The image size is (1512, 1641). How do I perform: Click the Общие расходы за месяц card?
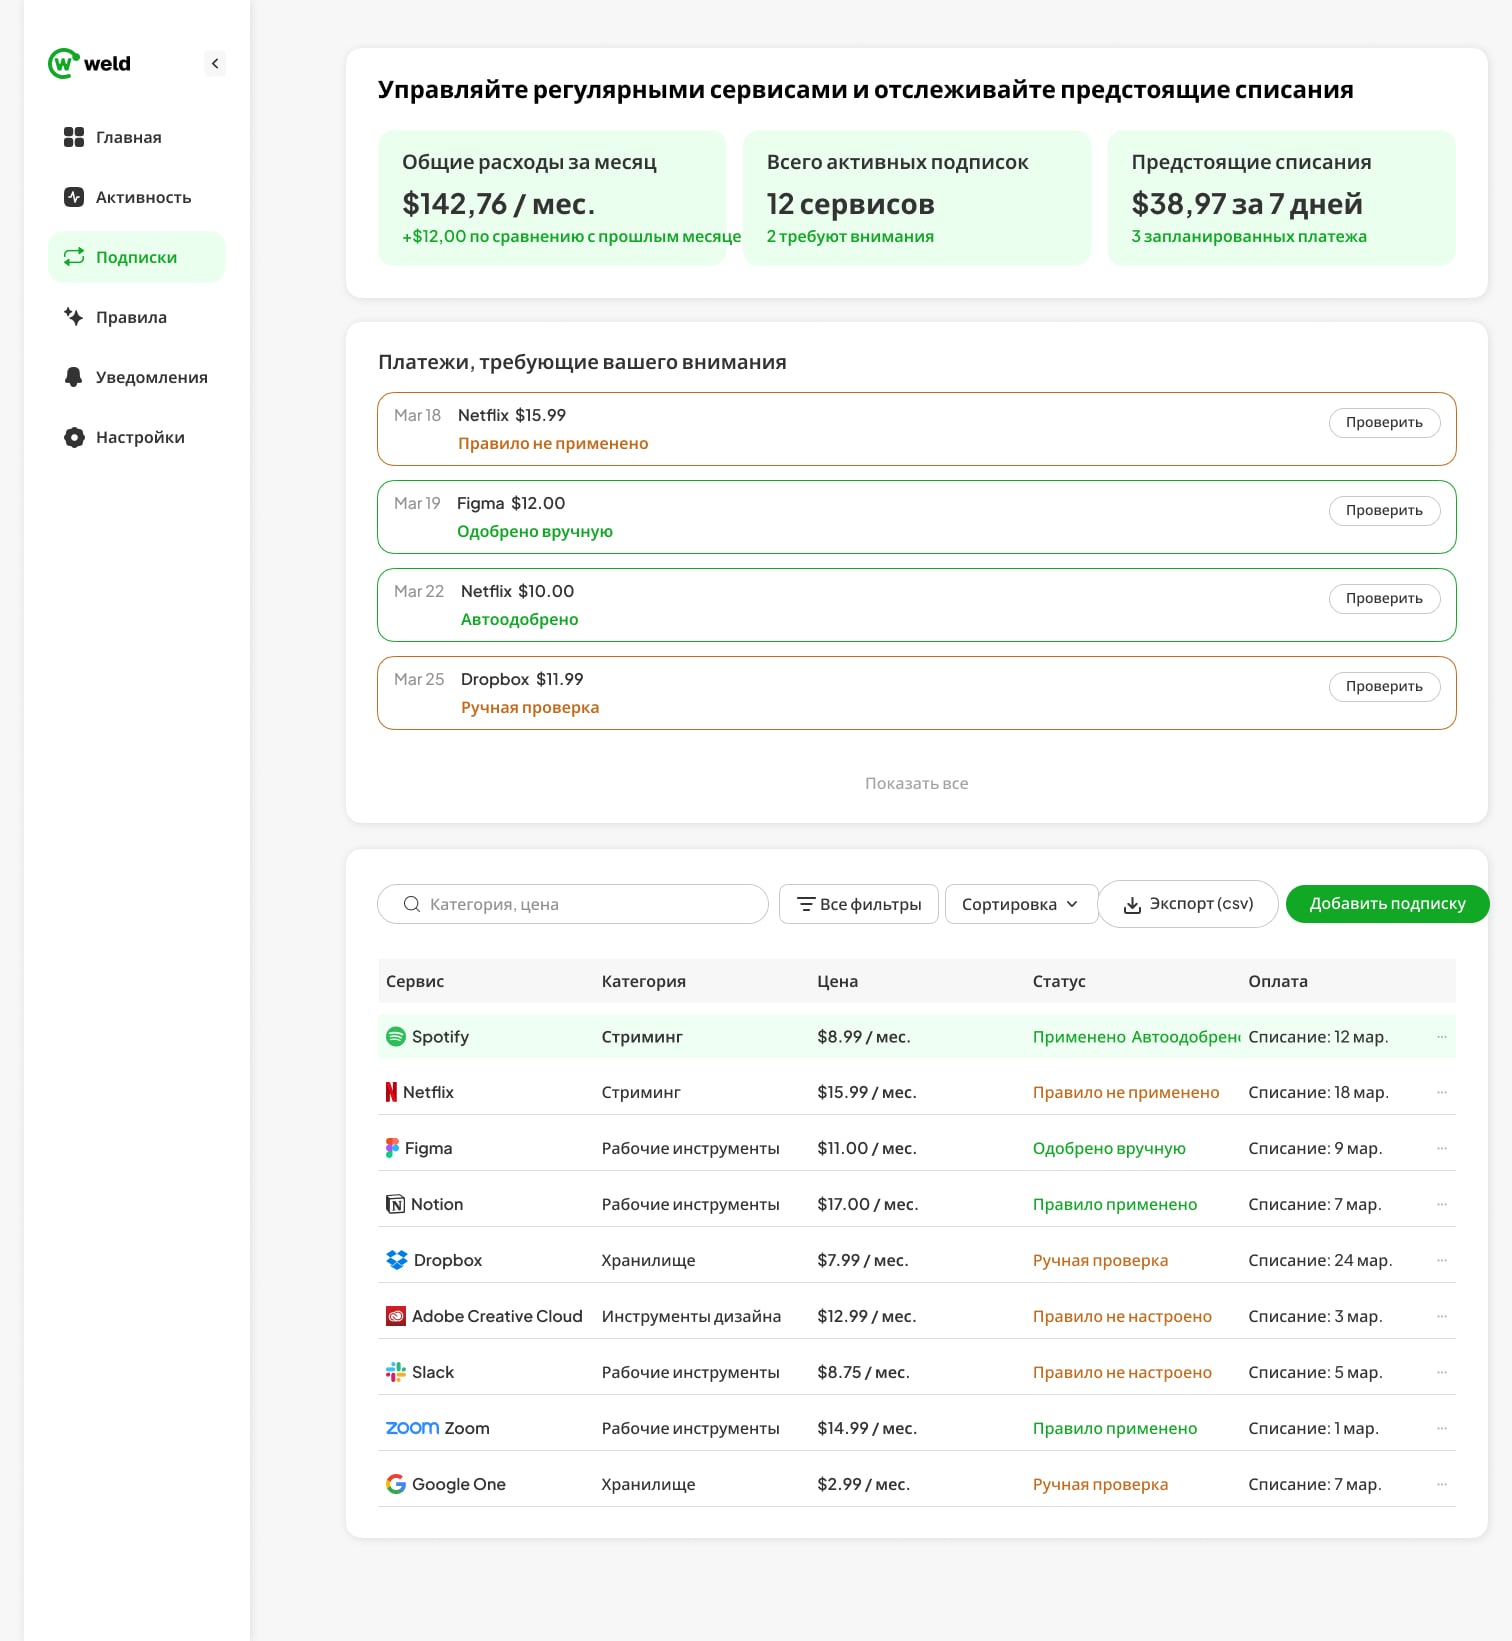coord(552,198)
